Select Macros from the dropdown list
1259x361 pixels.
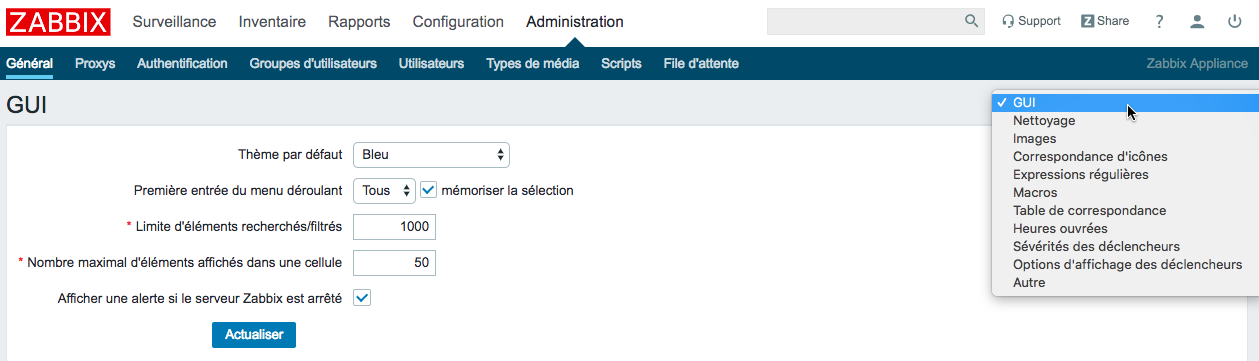1035,192
